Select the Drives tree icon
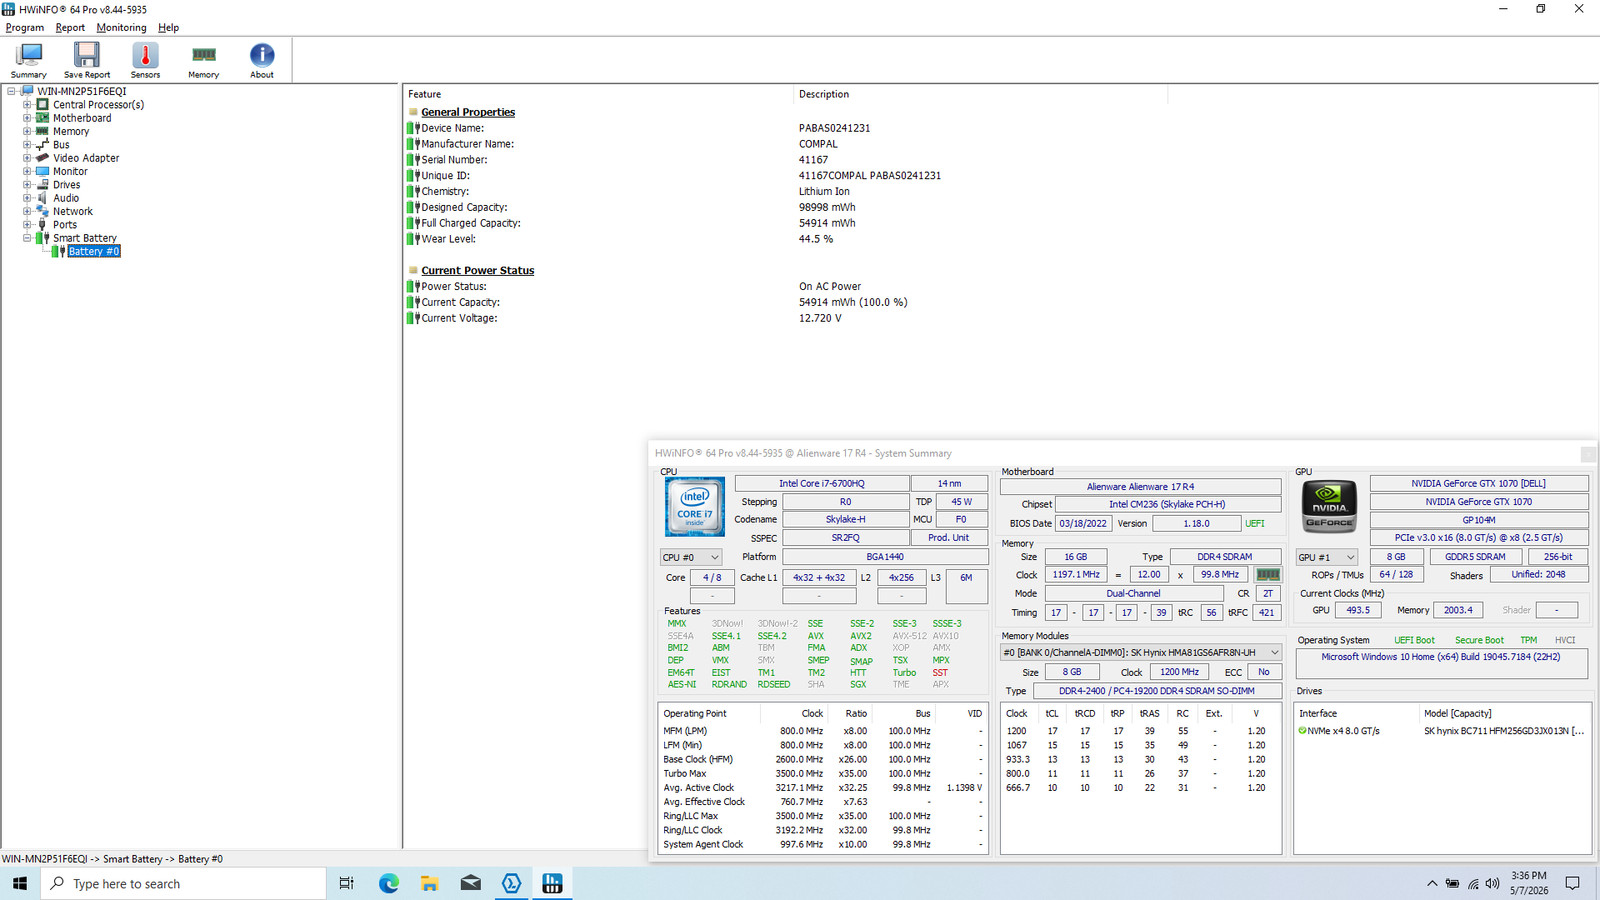The width and height of the screenshot is (1600, 900). pyautogui.click(x=42, y=184)
